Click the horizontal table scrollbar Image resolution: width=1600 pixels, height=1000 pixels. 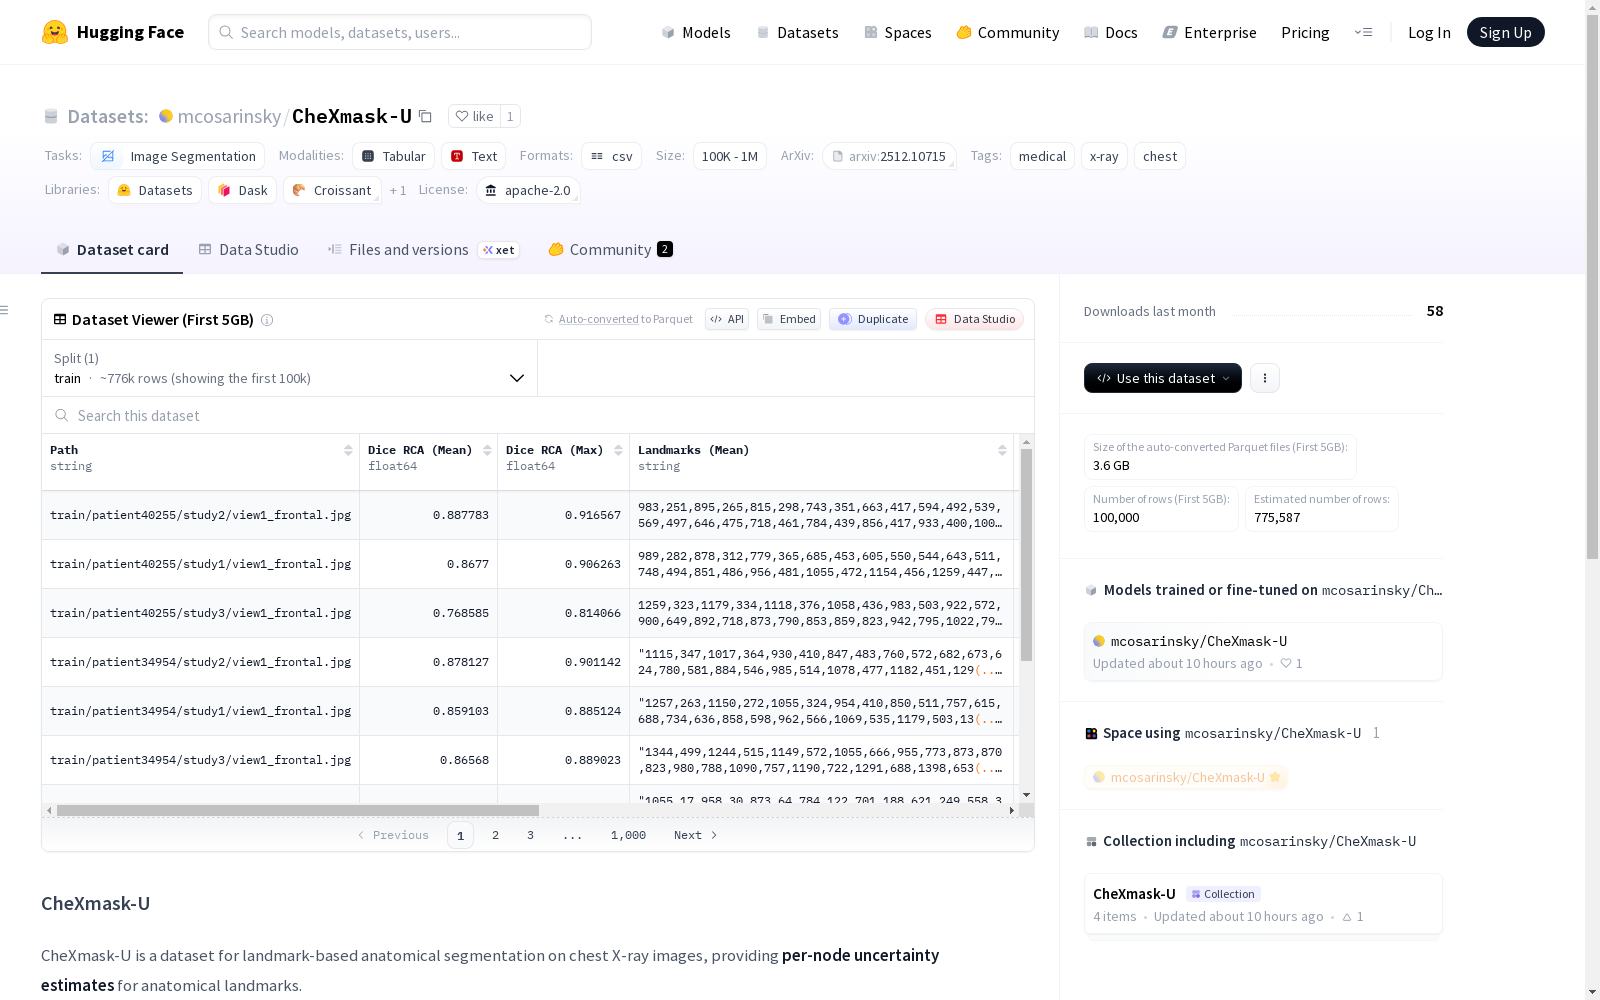(x=297, y=810)
